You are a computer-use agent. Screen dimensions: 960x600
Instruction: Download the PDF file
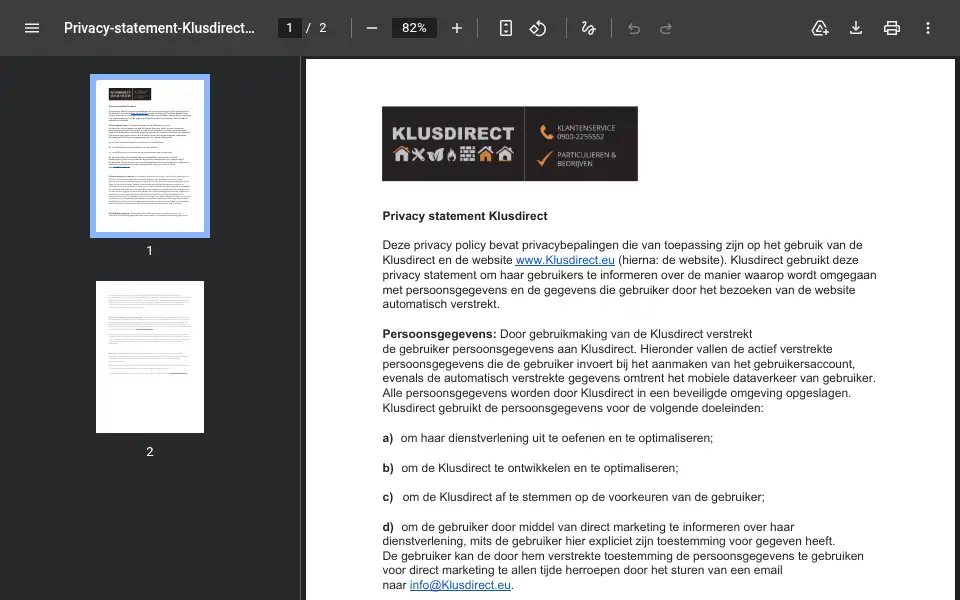click(856, 28)
